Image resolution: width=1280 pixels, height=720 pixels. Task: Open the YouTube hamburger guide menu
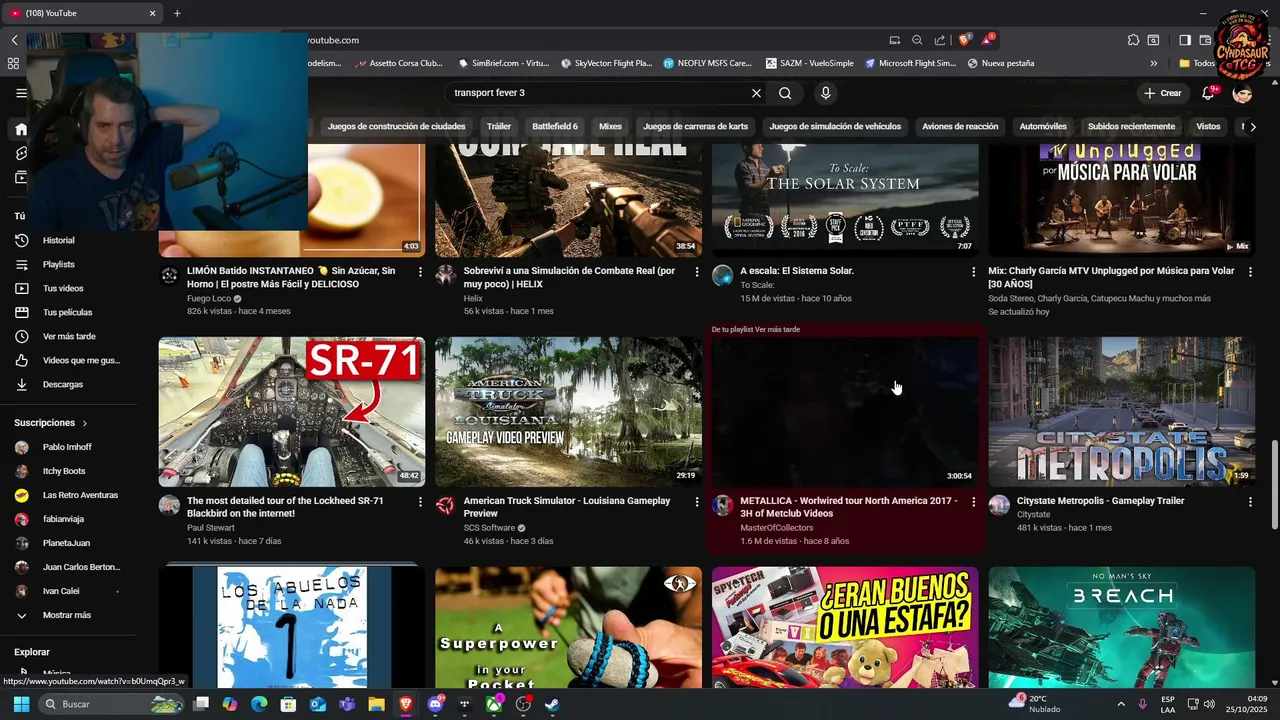point(21,93)
